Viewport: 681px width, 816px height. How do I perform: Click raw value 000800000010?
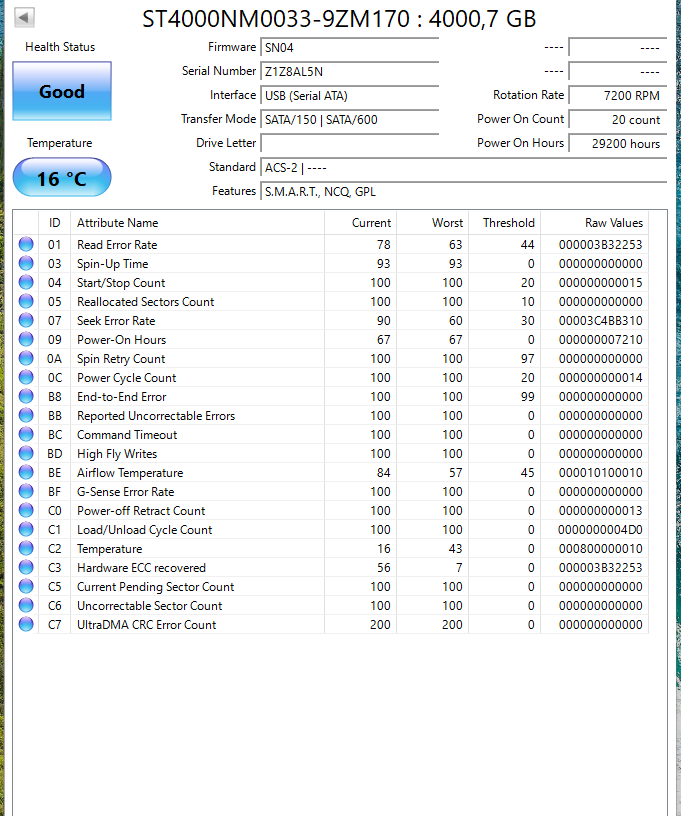(x=600, y=549)
